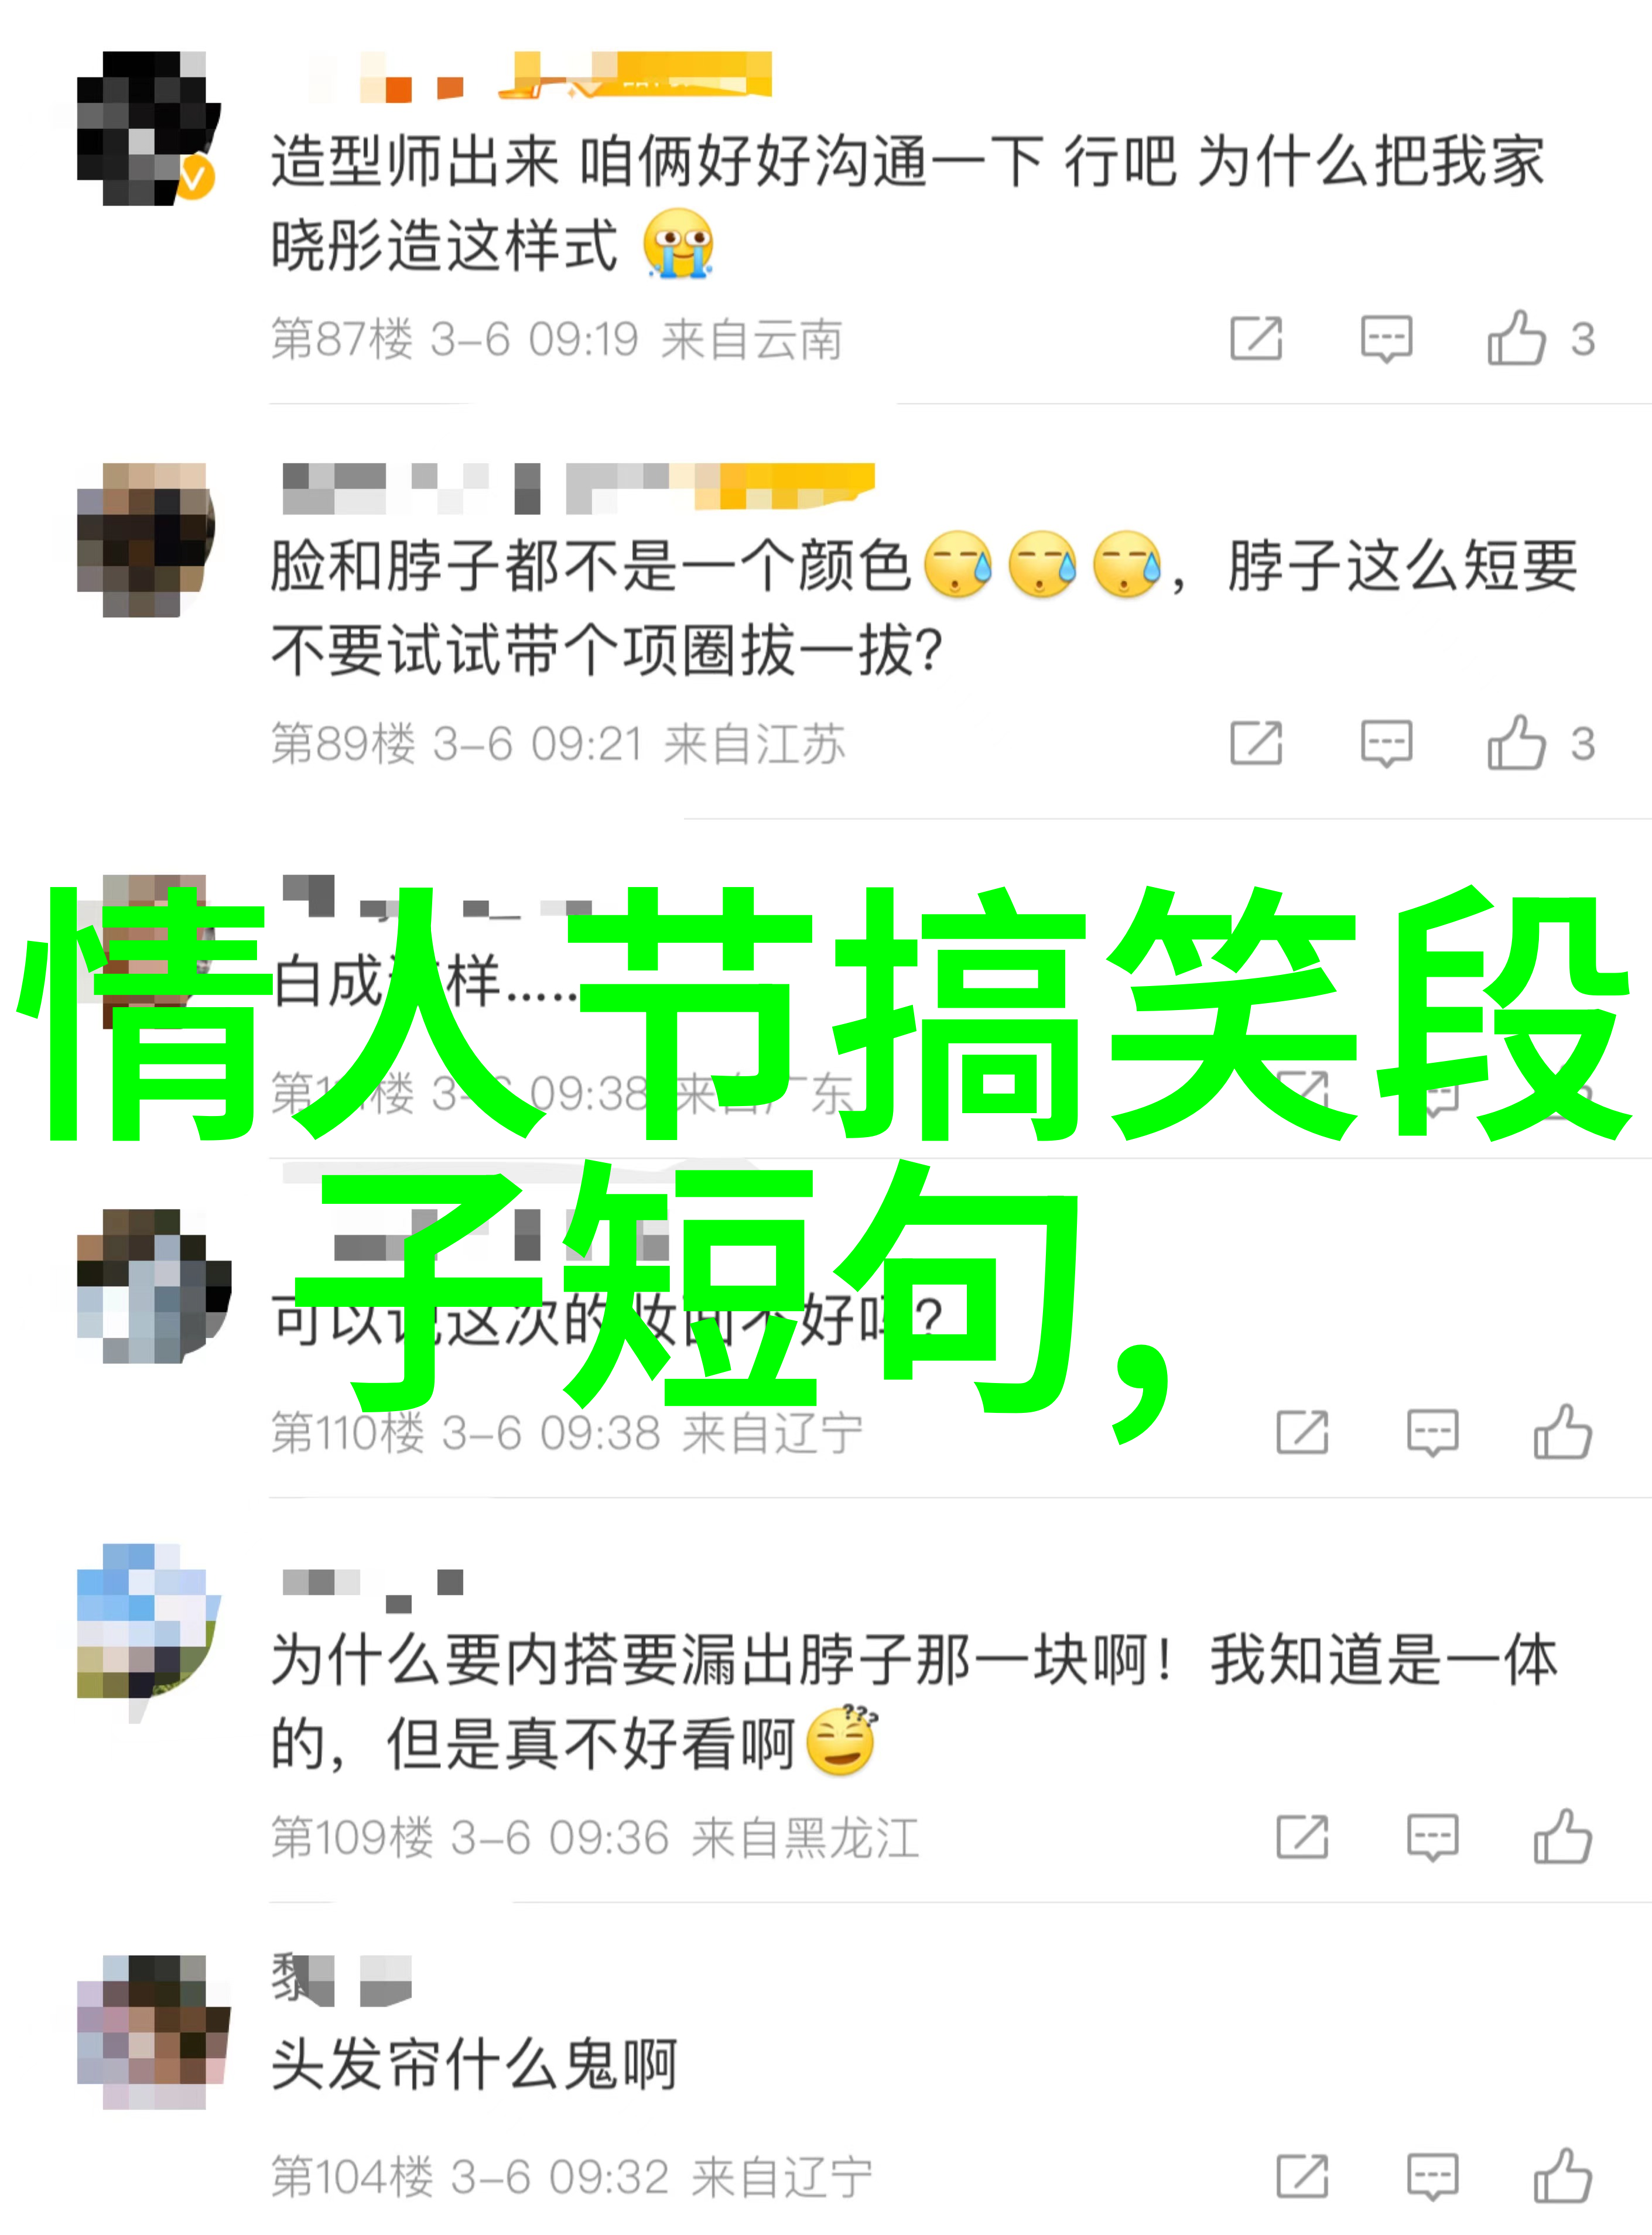1652x2235 pixels.
Task: Reply to the floor 87 comment
Action: click(x=1386, y=338)
